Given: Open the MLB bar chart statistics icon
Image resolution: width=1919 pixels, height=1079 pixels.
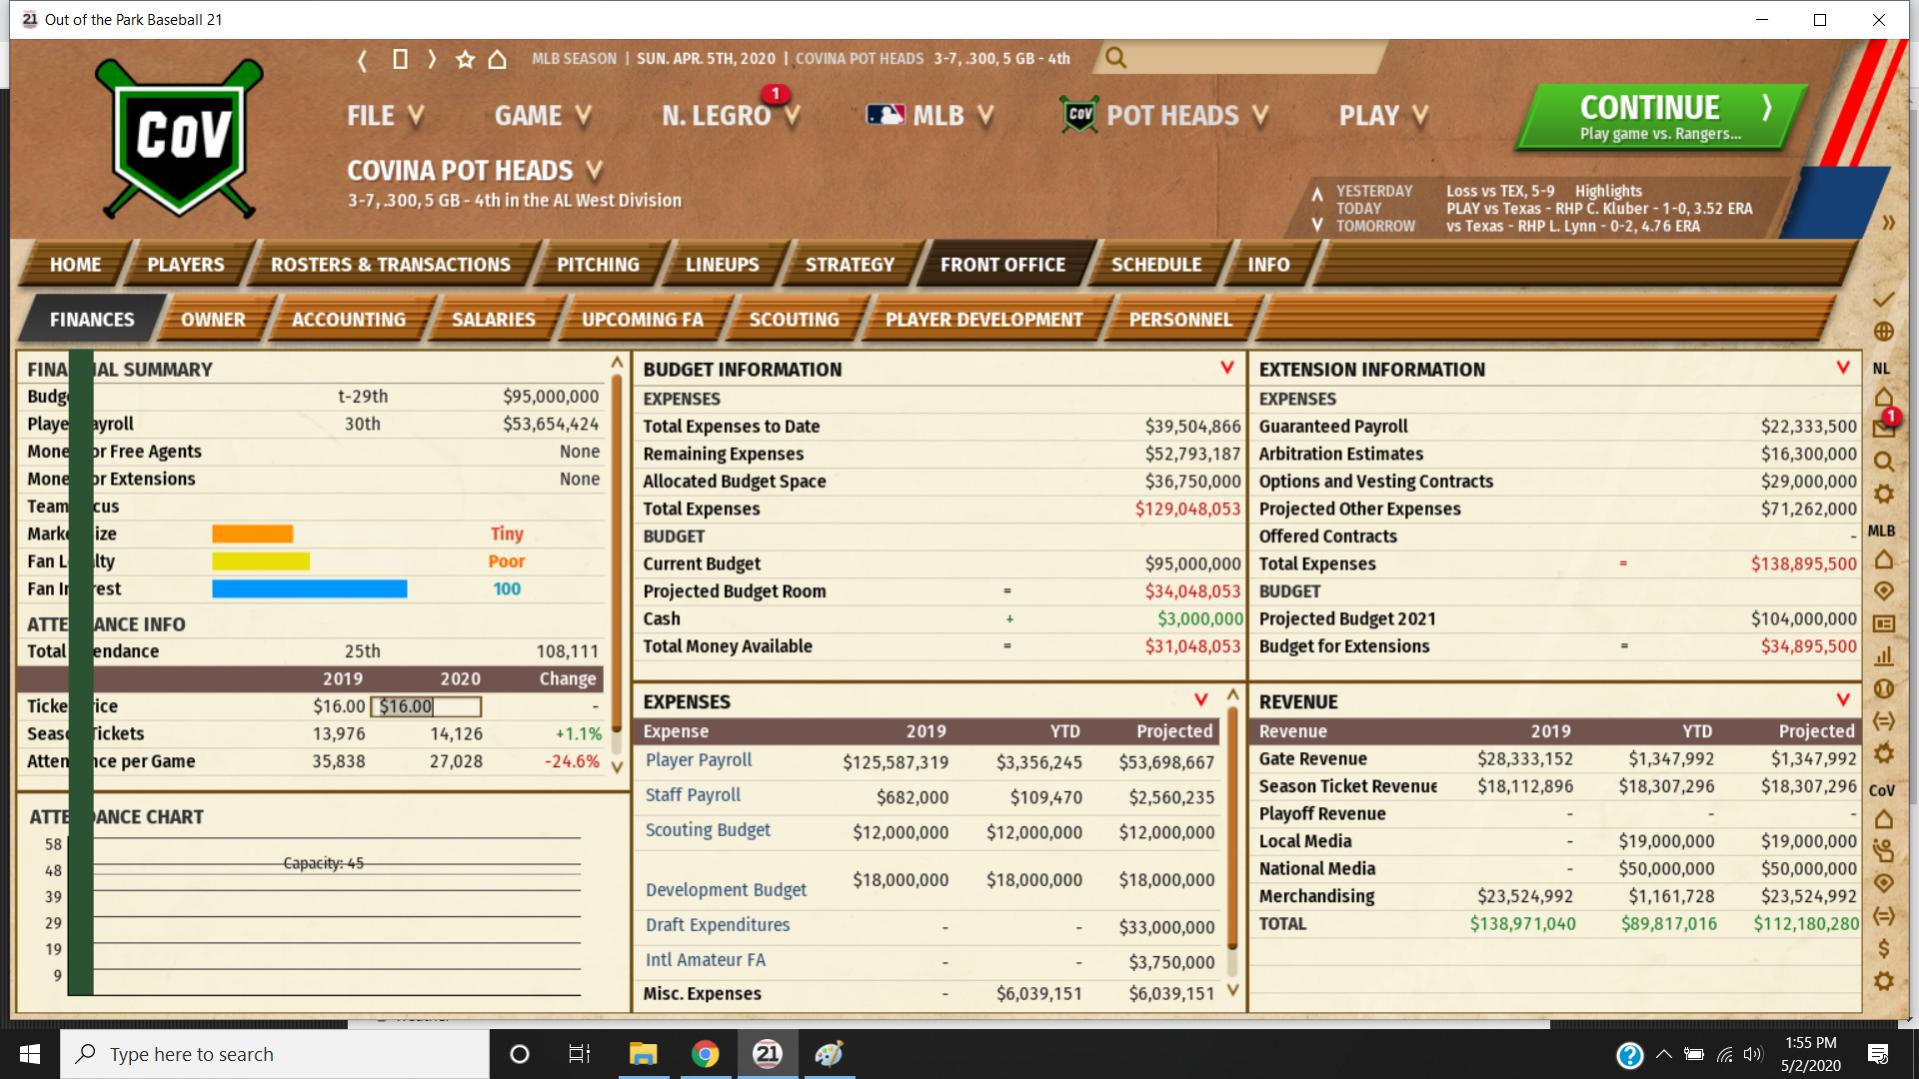Looking at the screenshot, I should (x=1883, y=656).
